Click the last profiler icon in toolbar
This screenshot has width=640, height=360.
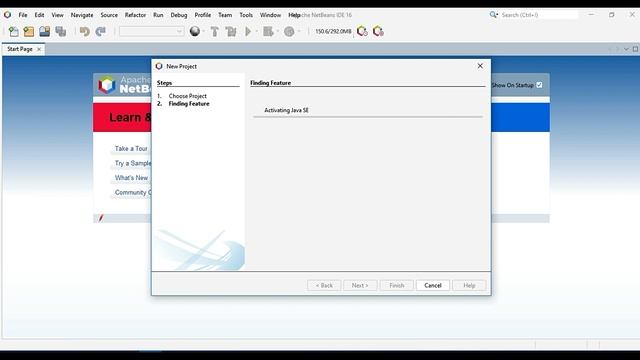[x=378, y=31]
